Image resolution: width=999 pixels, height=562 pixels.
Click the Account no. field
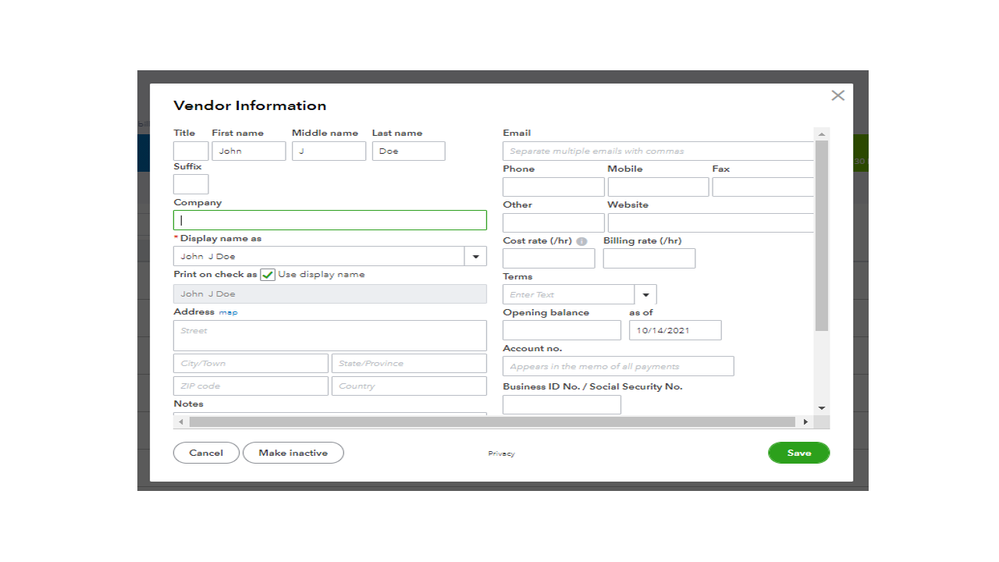pos(618,366)
